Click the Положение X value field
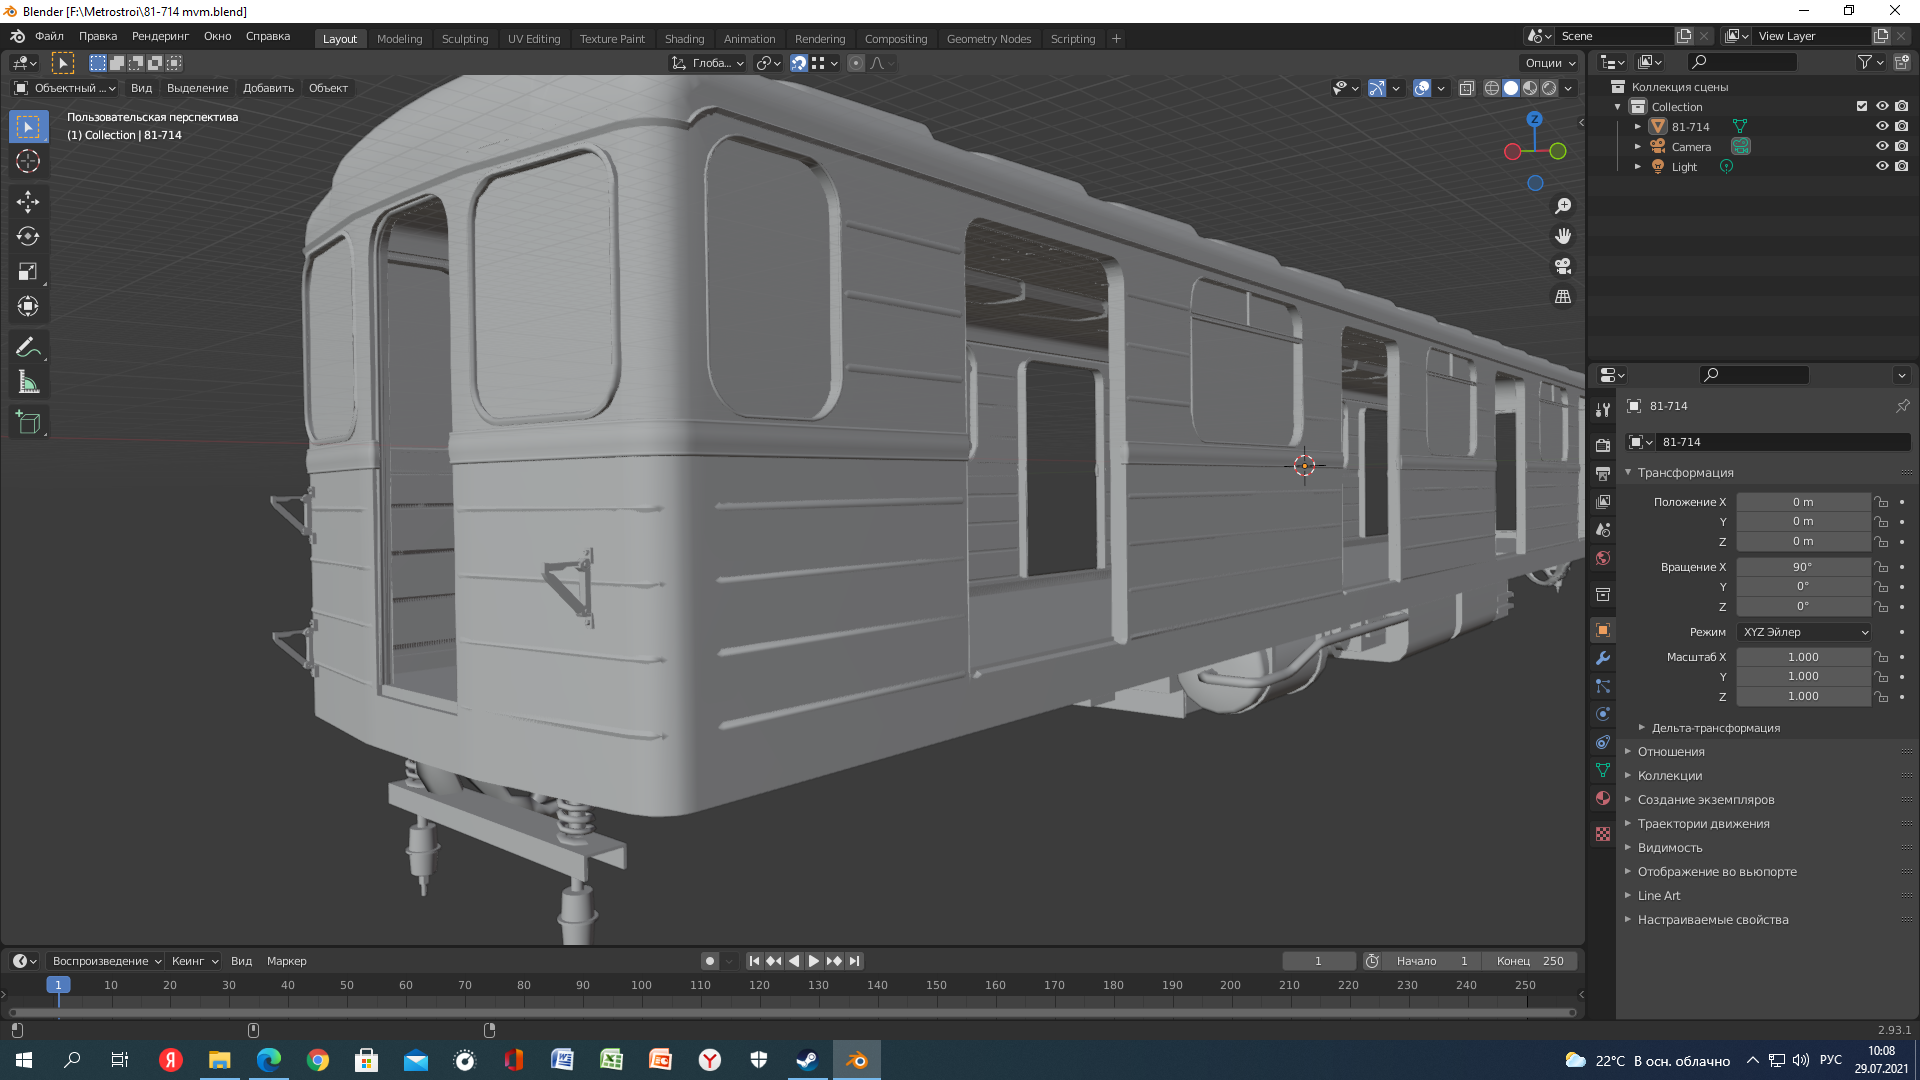The image size is (1920, 1080). tap(1802, 502)
